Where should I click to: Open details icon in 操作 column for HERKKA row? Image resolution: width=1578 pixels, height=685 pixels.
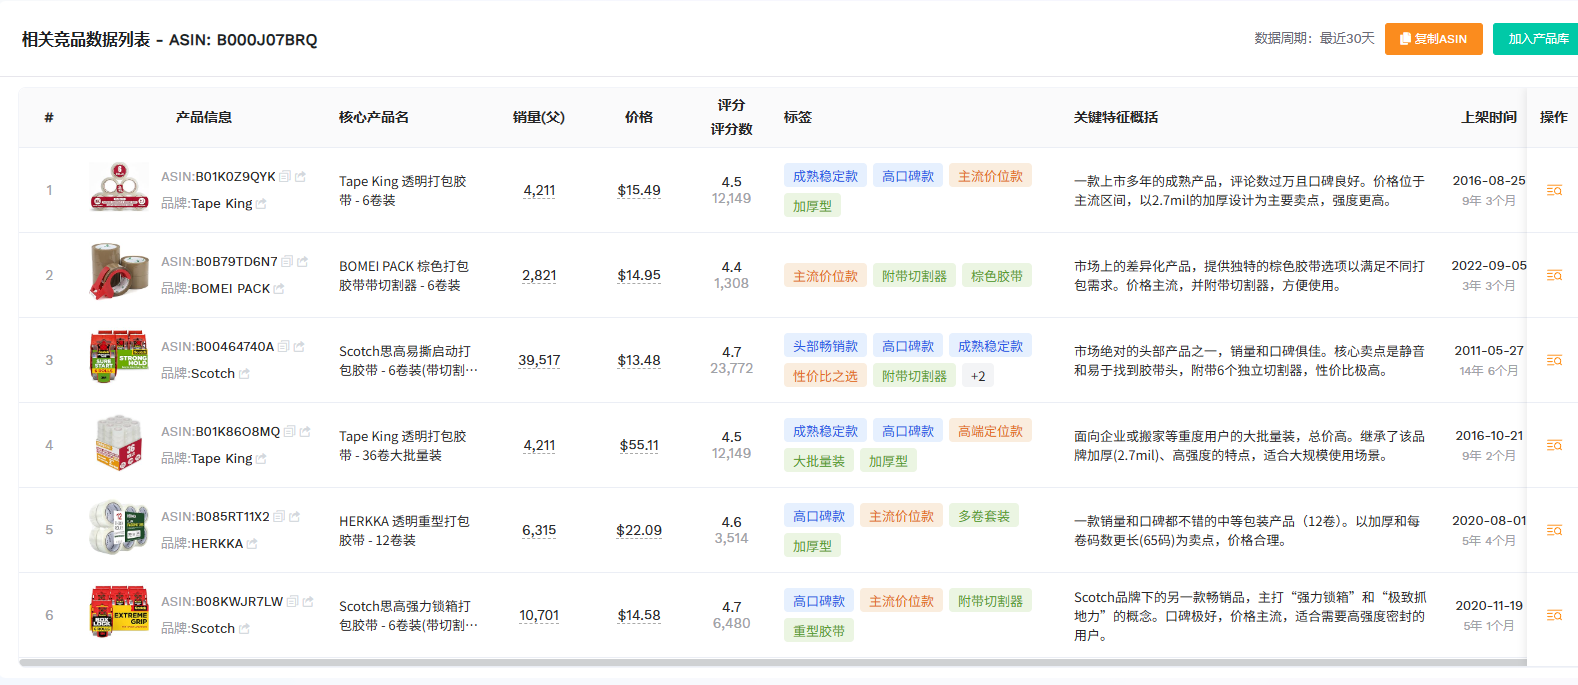(x=1554, y=530)
